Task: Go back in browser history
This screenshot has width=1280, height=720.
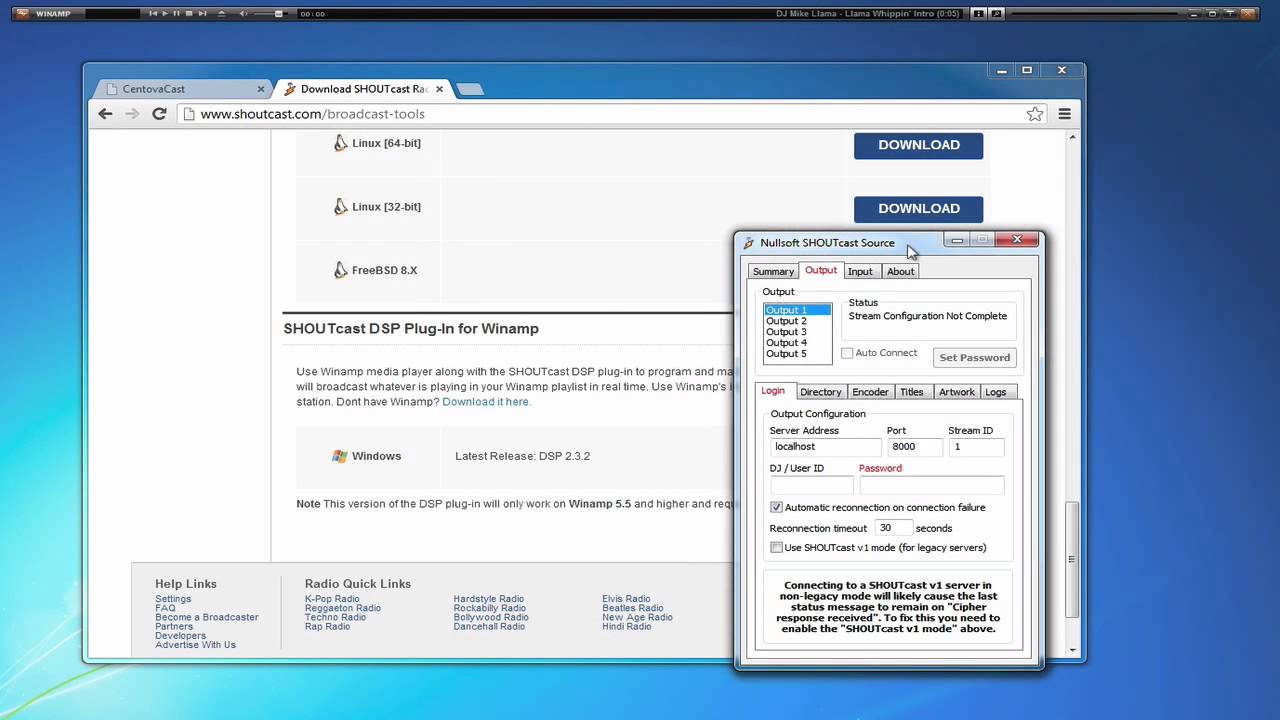Action: click(x=105, y=114)
